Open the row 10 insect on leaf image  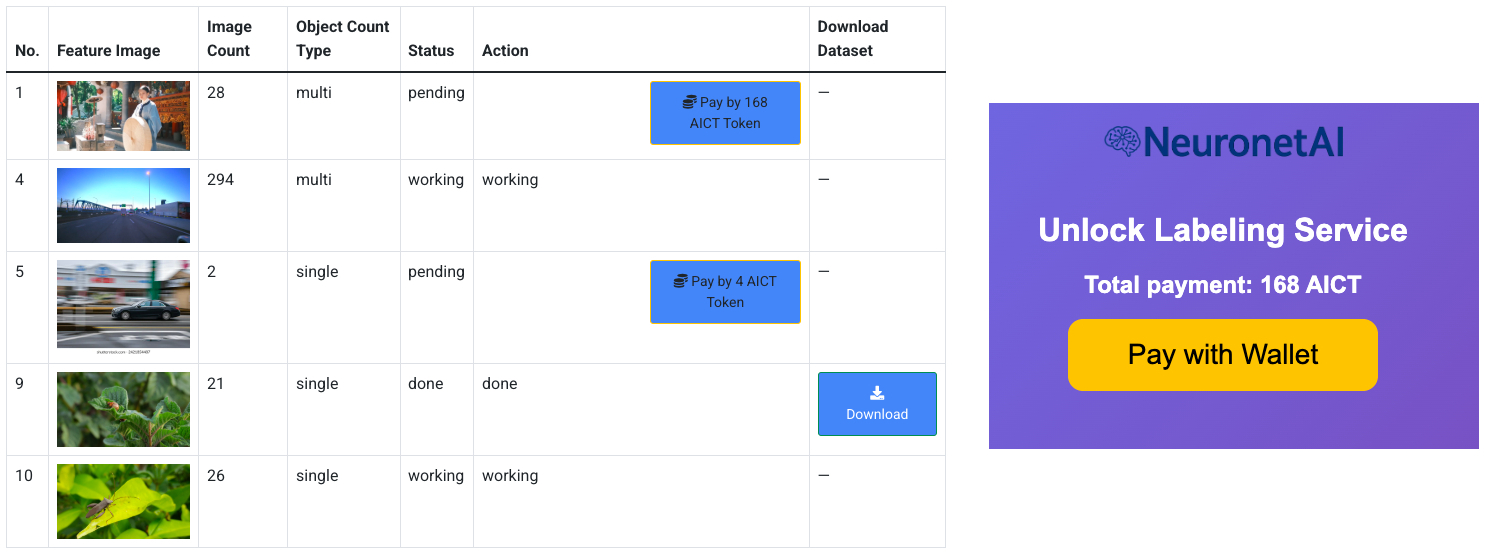click(123, 501)
